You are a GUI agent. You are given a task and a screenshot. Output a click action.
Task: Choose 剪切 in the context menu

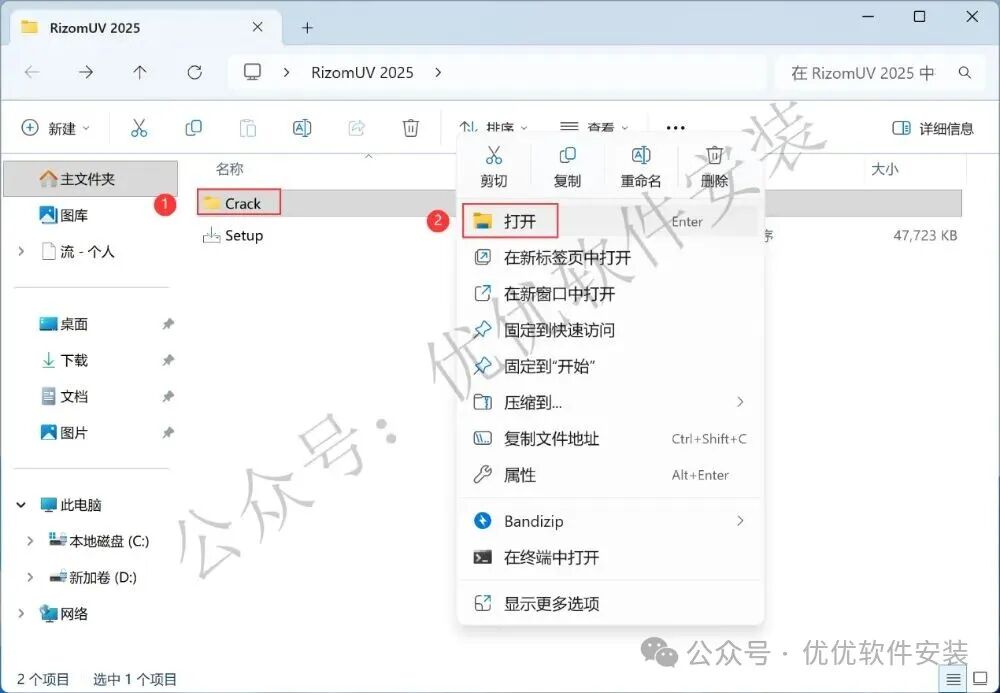point(494,167)
